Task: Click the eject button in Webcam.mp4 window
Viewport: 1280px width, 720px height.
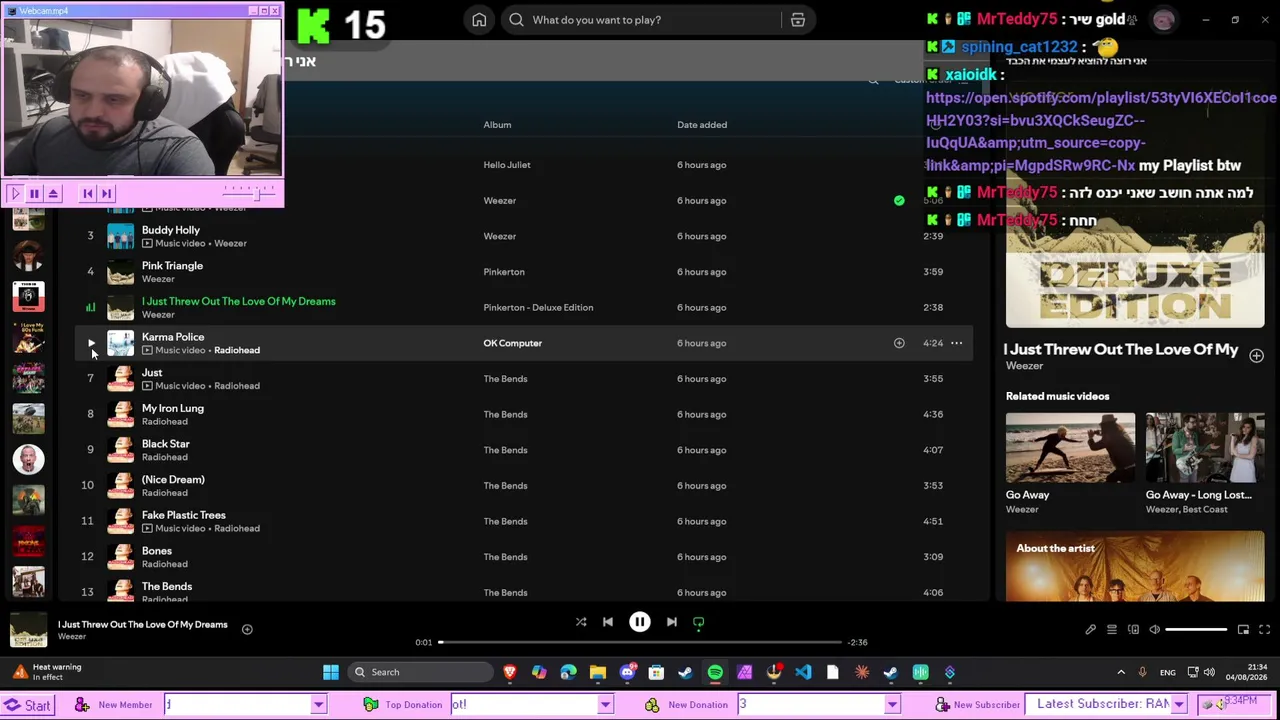Action: point(53,194)
